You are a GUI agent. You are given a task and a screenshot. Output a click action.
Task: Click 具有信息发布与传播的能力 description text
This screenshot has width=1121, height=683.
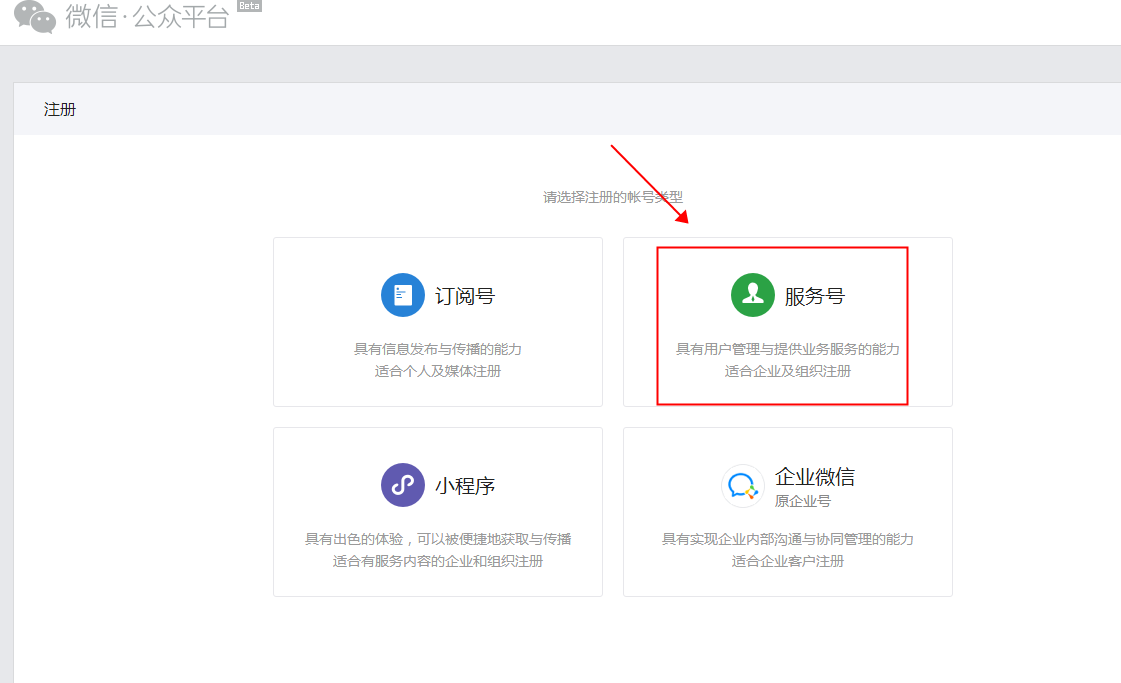tap(438, 349)
